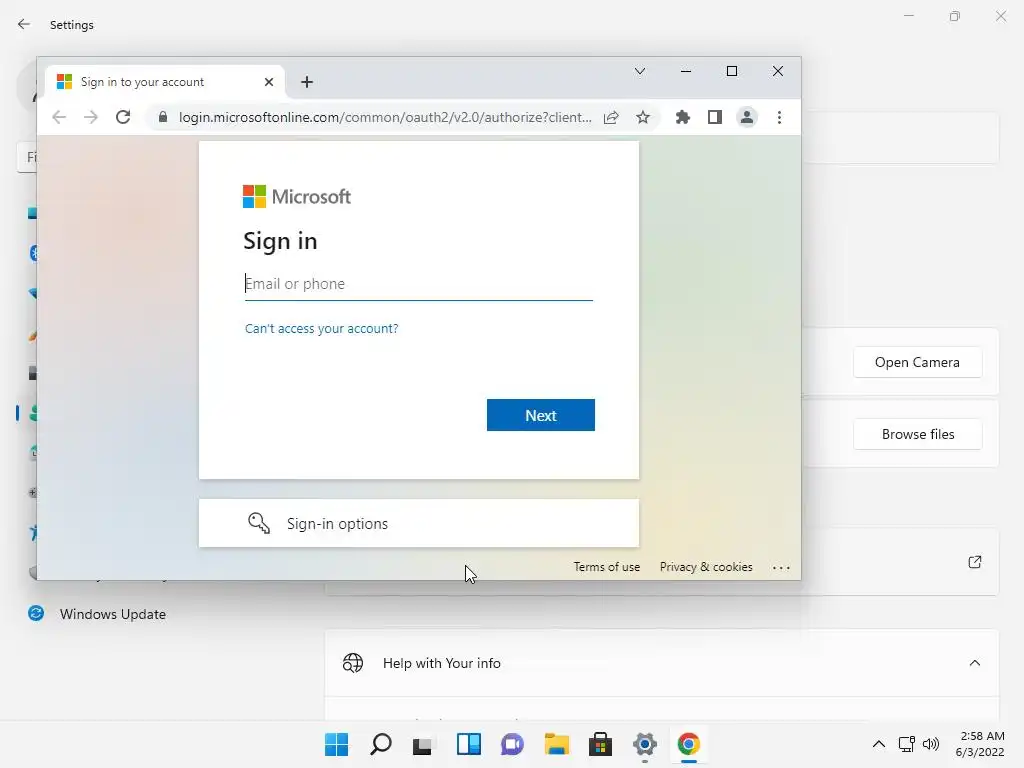
Task: Show hidden tray icons chevron
Action: tap(879, 744)
